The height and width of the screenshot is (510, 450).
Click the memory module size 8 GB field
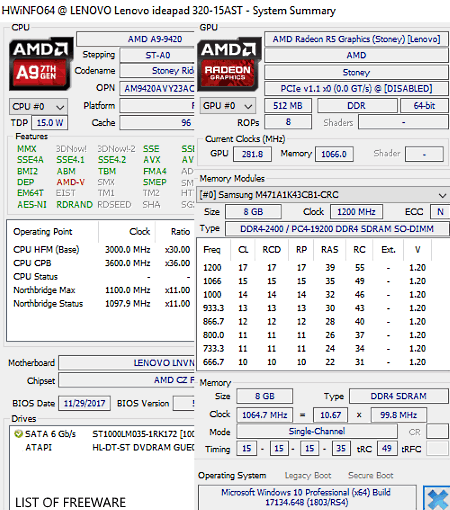click(253, 212)
